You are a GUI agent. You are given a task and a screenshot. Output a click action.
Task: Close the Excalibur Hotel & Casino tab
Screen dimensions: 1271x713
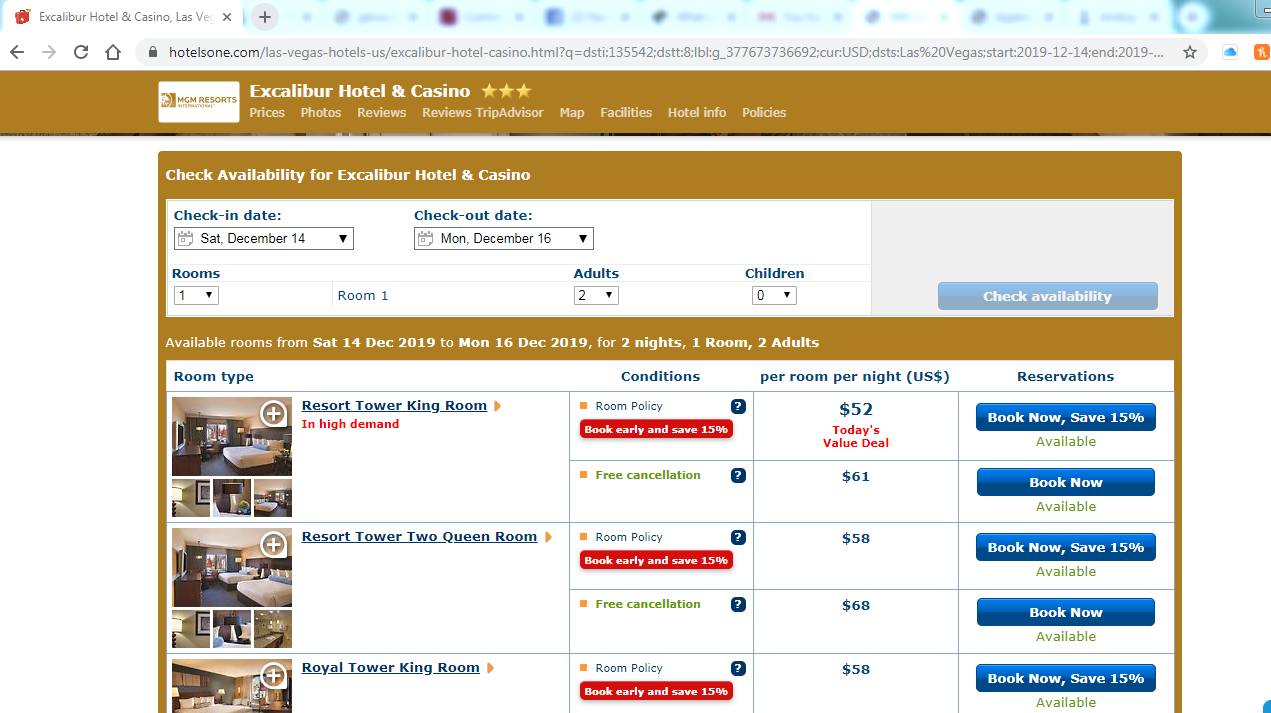227,17
